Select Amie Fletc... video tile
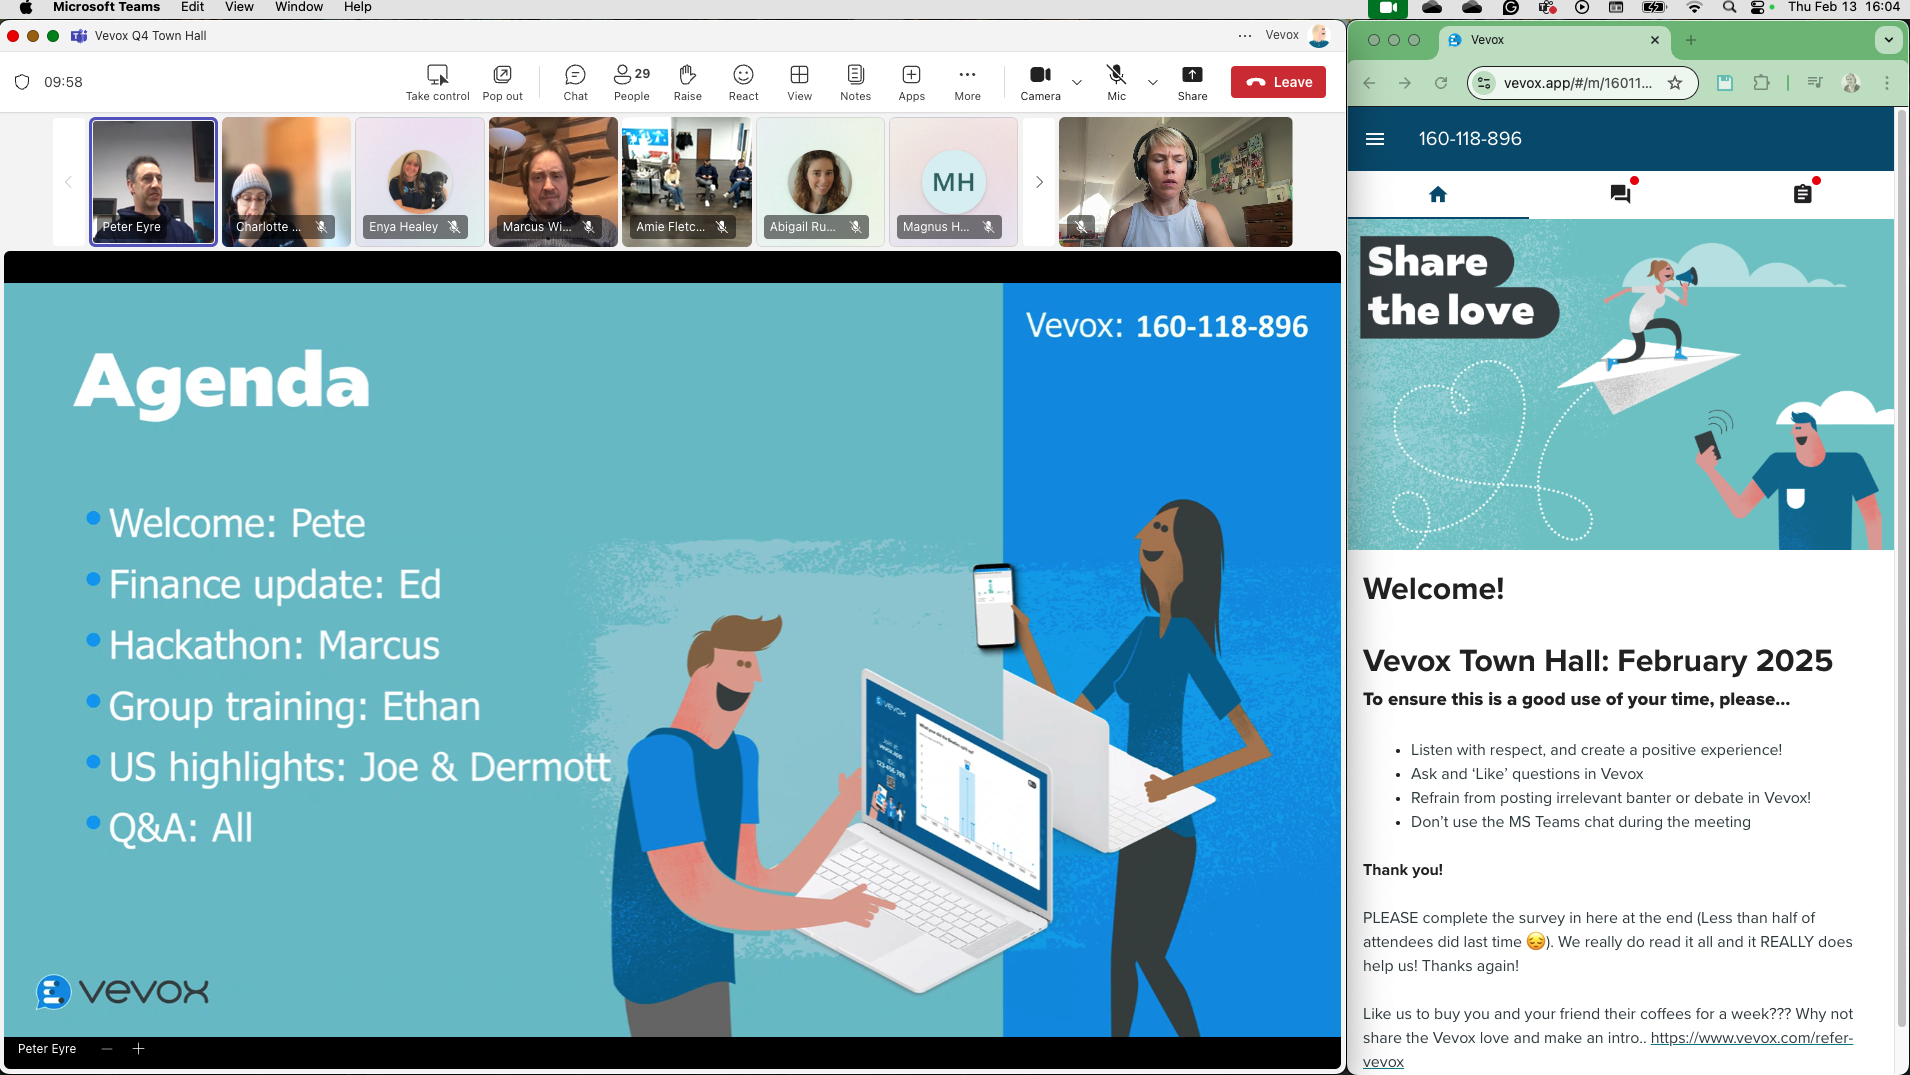Image resolution: width=1910 pixels, height=1075 pixels. (687, 182)
